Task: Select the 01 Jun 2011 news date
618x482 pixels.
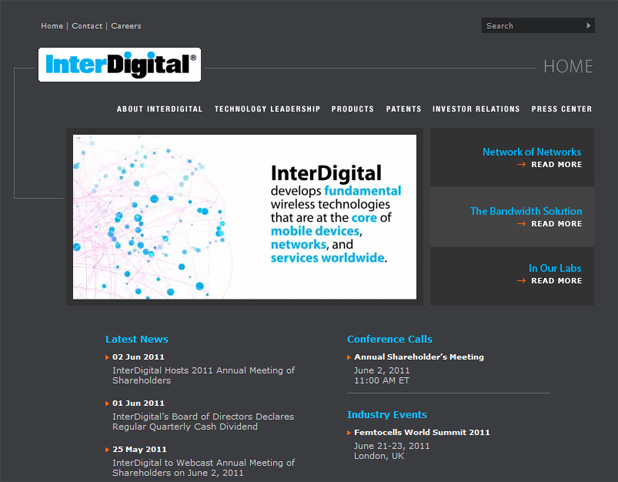Action: click(138, 403)
